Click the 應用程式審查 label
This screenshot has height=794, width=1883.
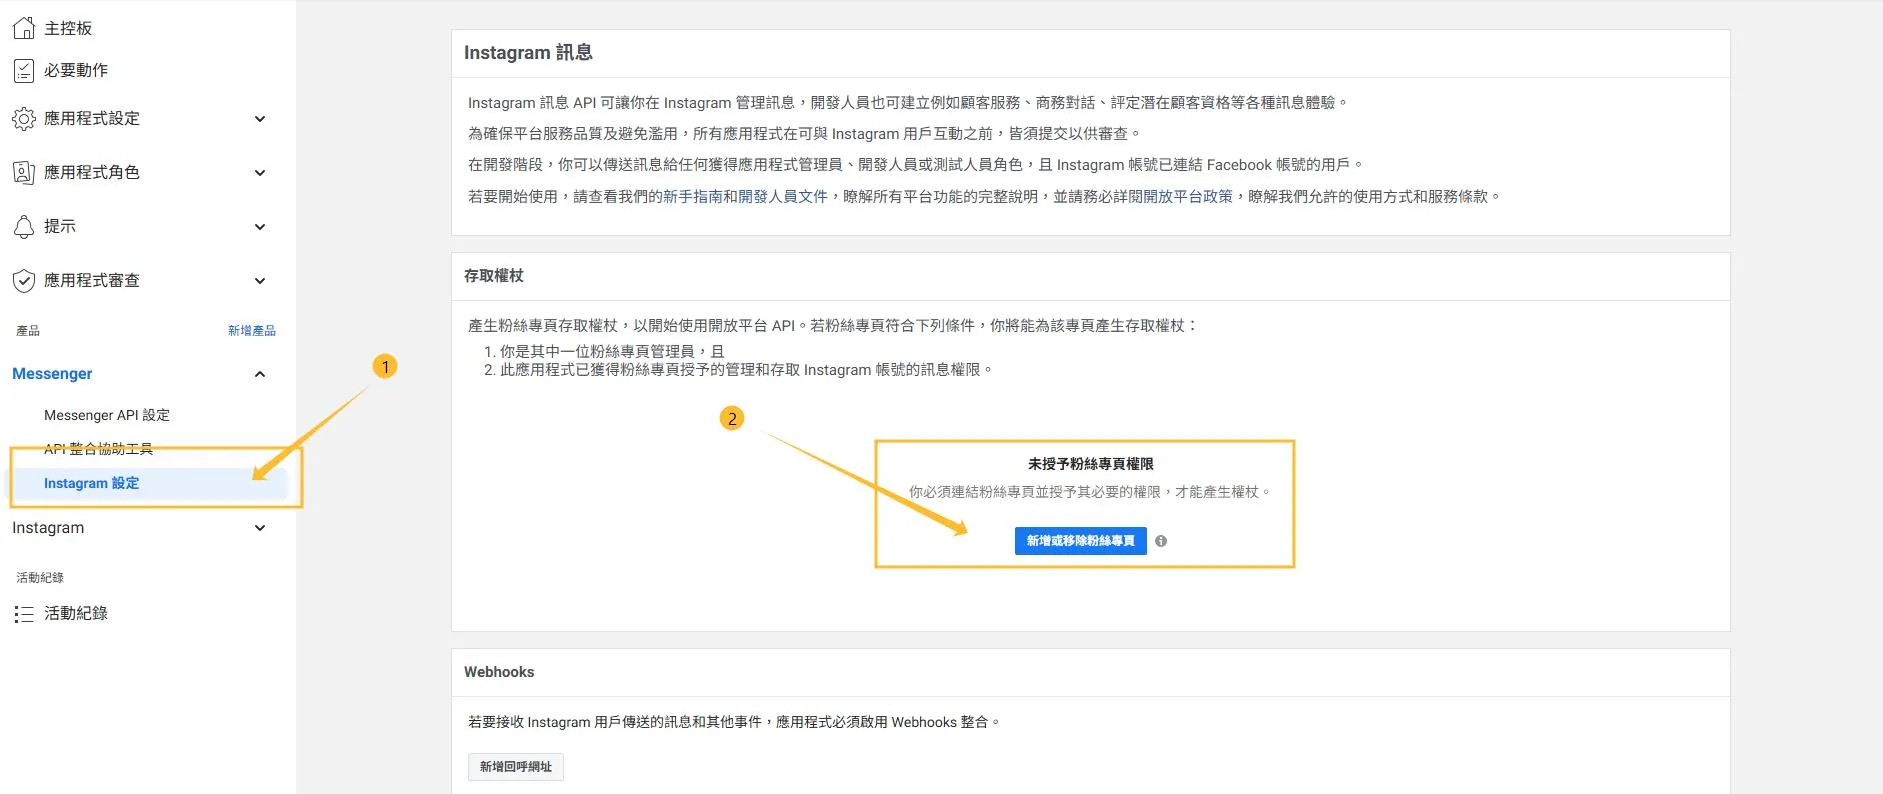[92, 281]
